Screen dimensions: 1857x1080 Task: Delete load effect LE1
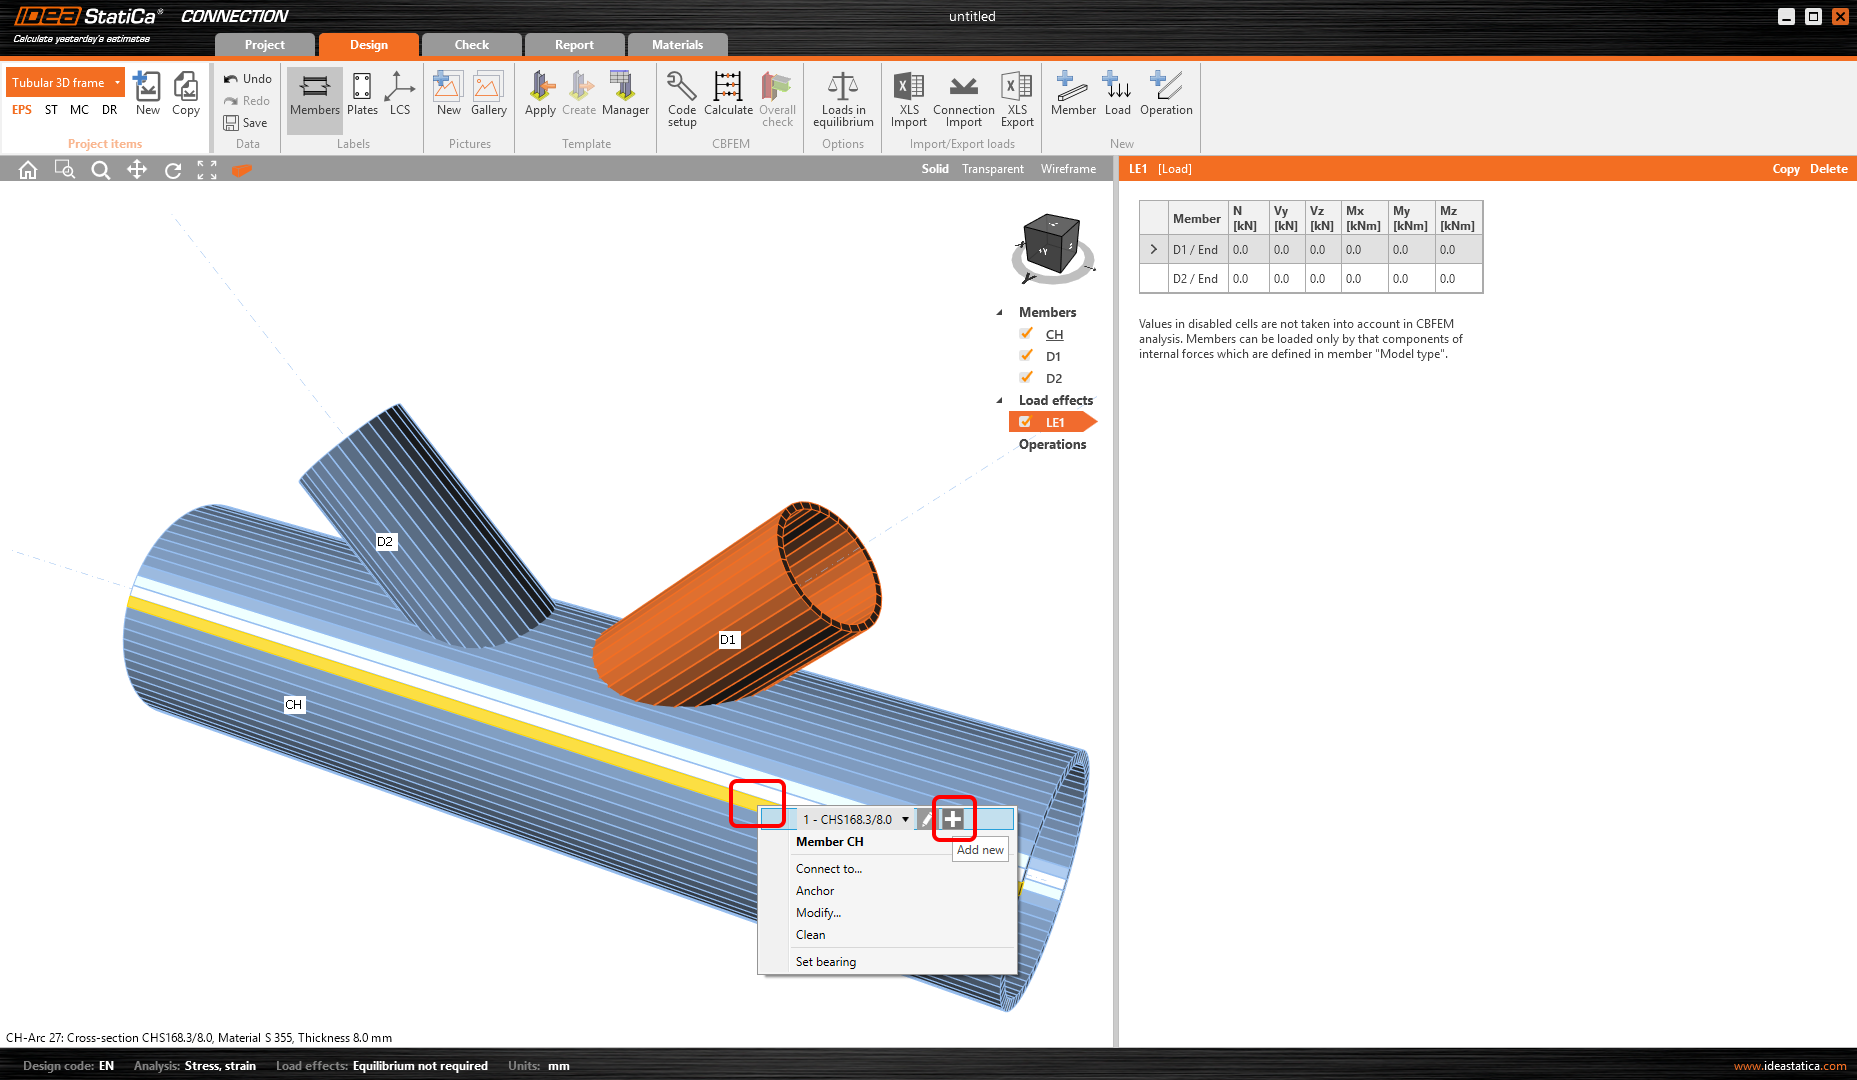(x=1829, y=169)
